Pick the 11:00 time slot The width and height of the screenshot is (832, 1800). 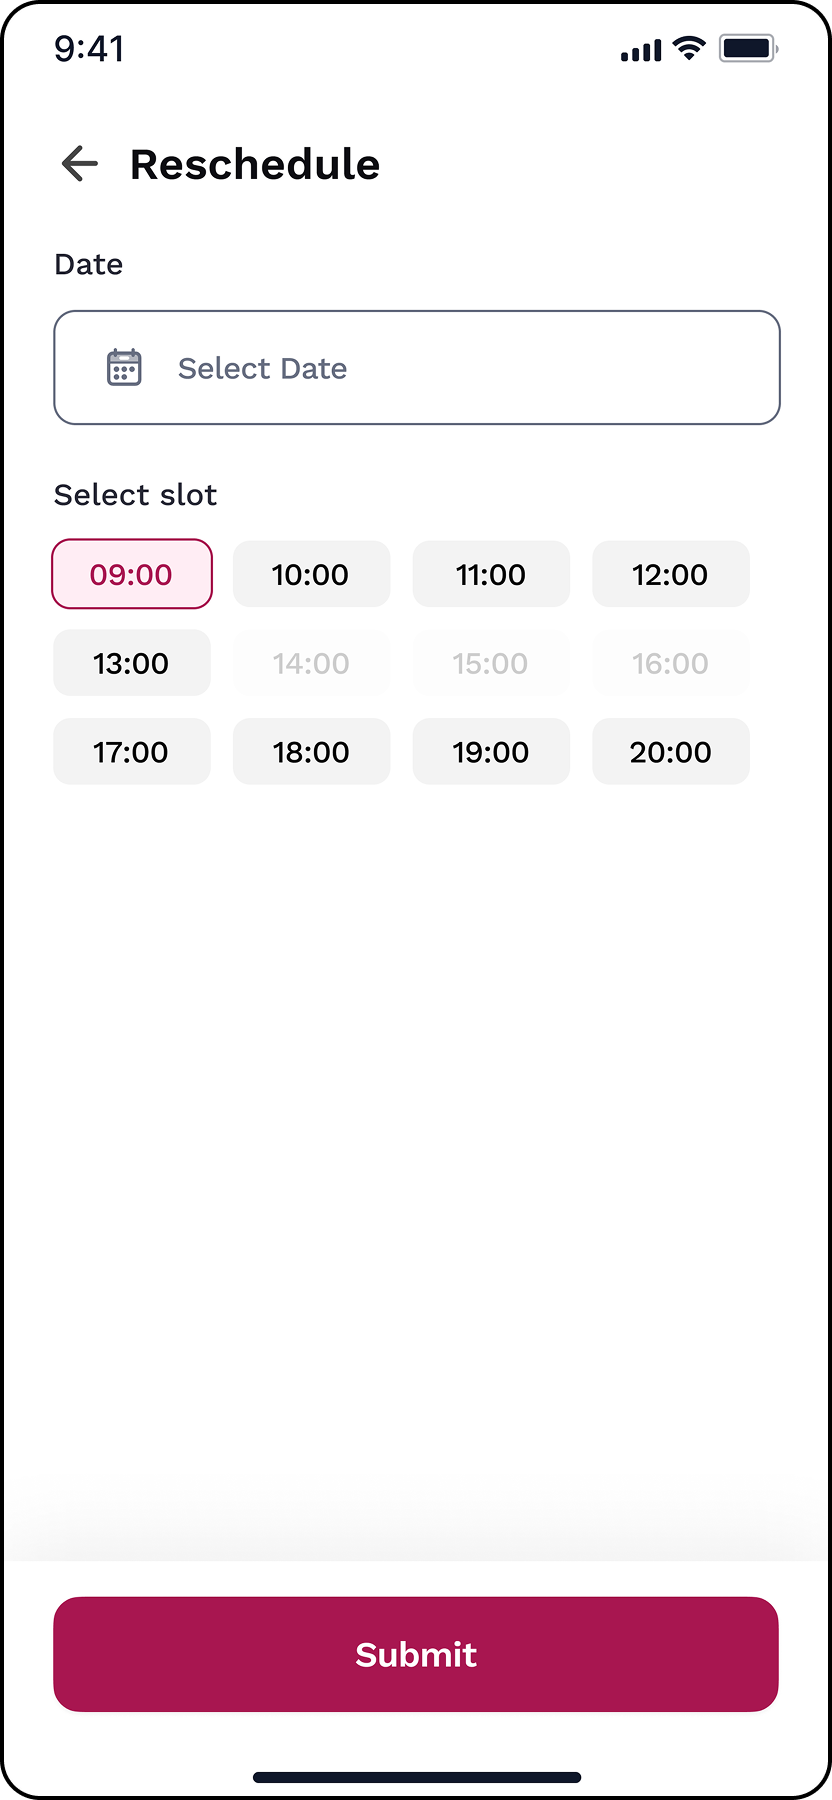click(491, 574)
